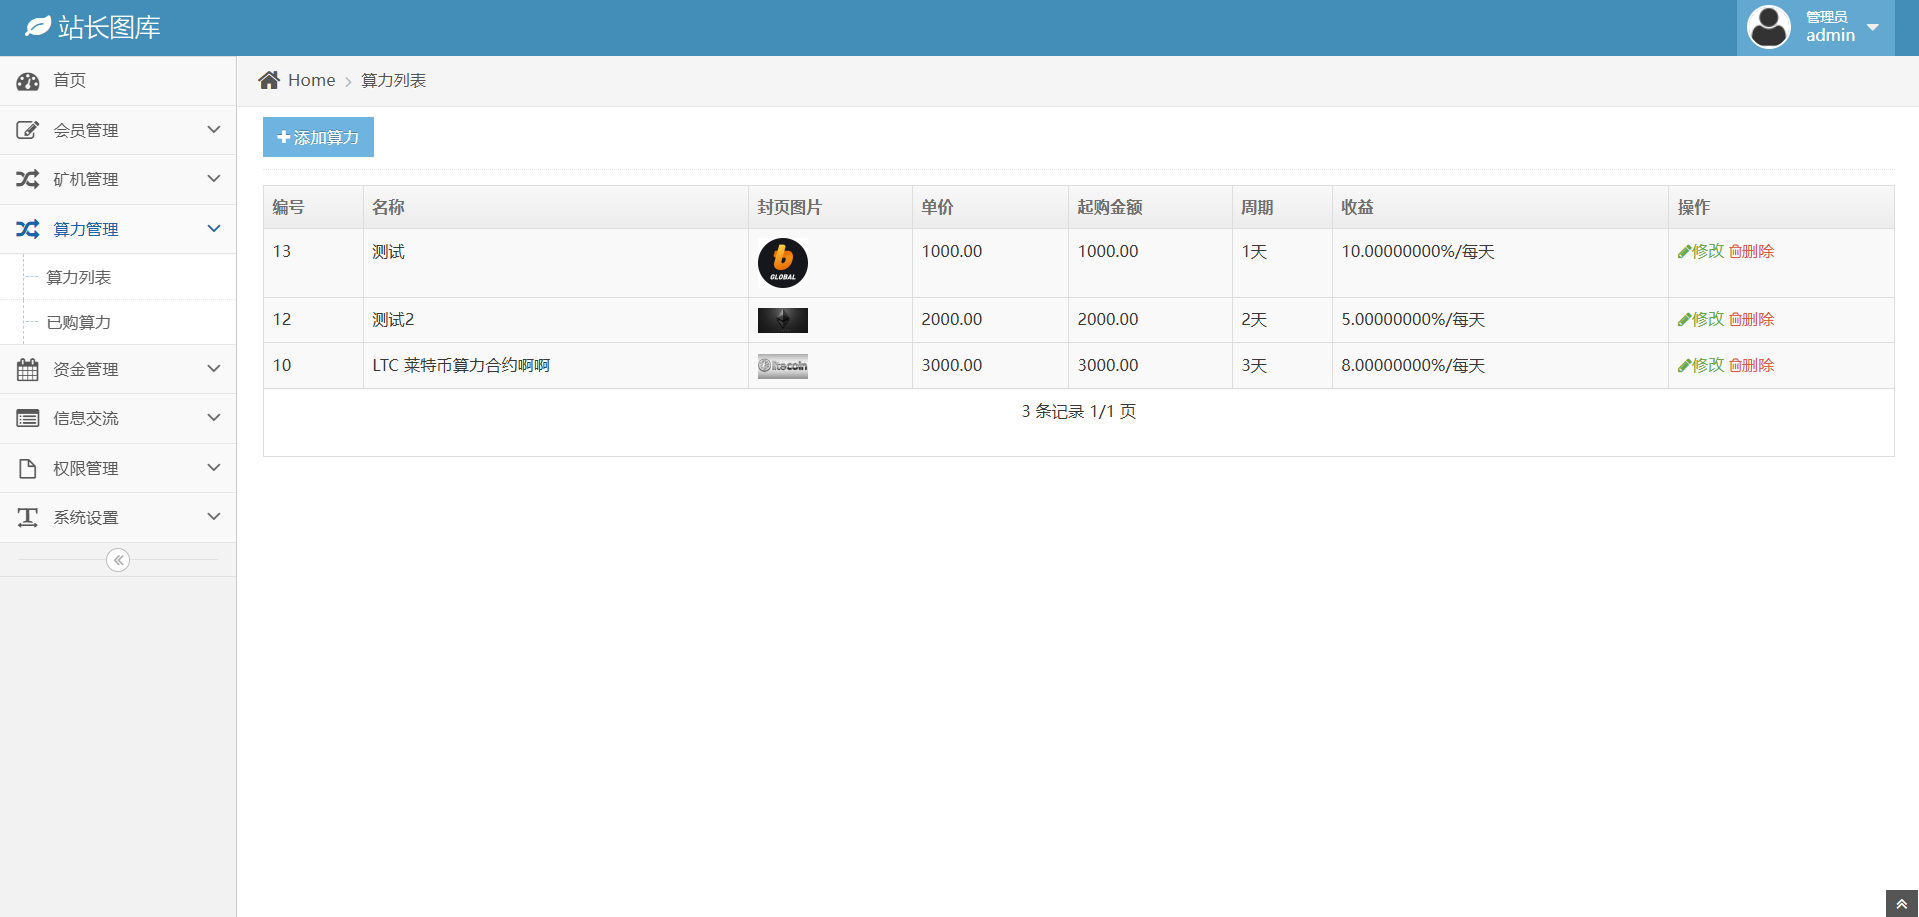Click the edit icon beside 会员管理
1919x917 pixels.
[x=28, y=130]
